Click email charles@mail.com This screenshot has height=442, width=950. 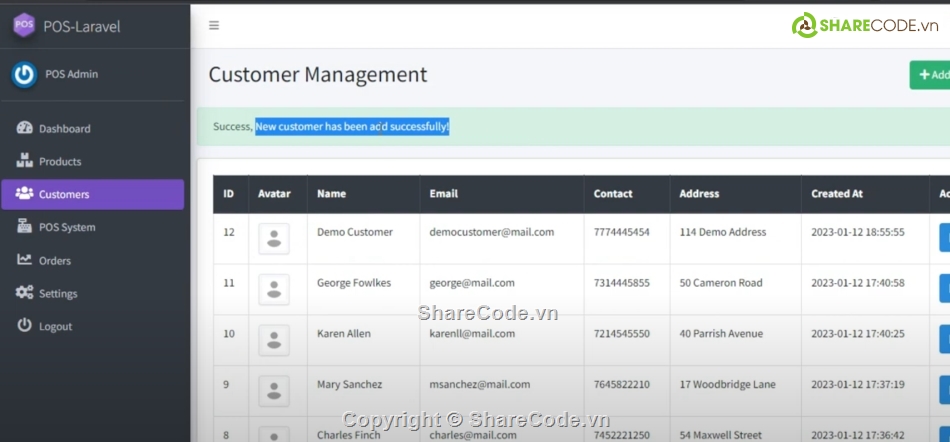[x=473, y=435]
